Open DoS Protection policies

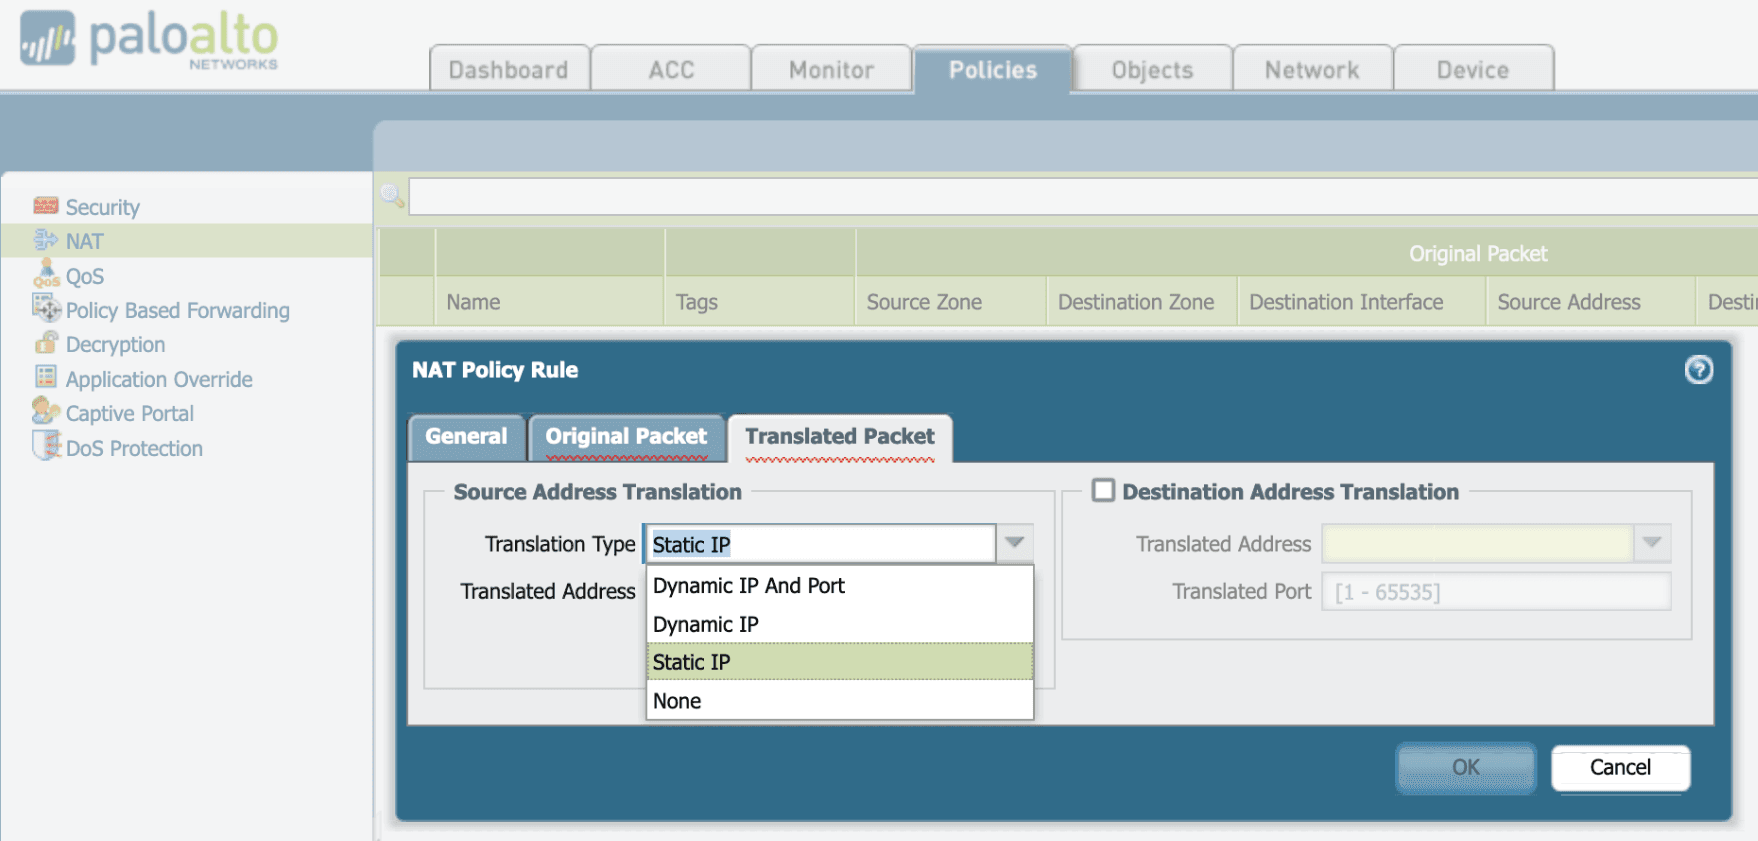[x=133, y=448]
